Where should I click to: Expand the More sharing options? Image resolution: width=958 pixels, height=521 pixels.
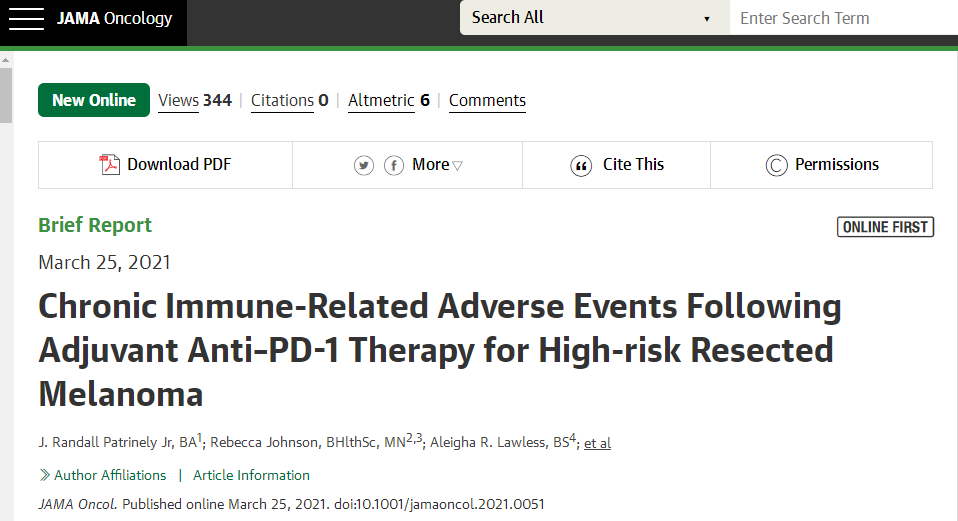tap(437, 165)
